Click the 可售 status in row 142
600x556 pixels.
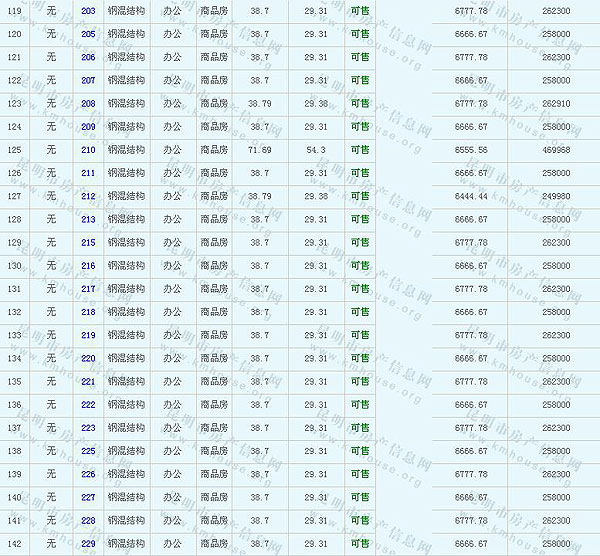[360, 543]
